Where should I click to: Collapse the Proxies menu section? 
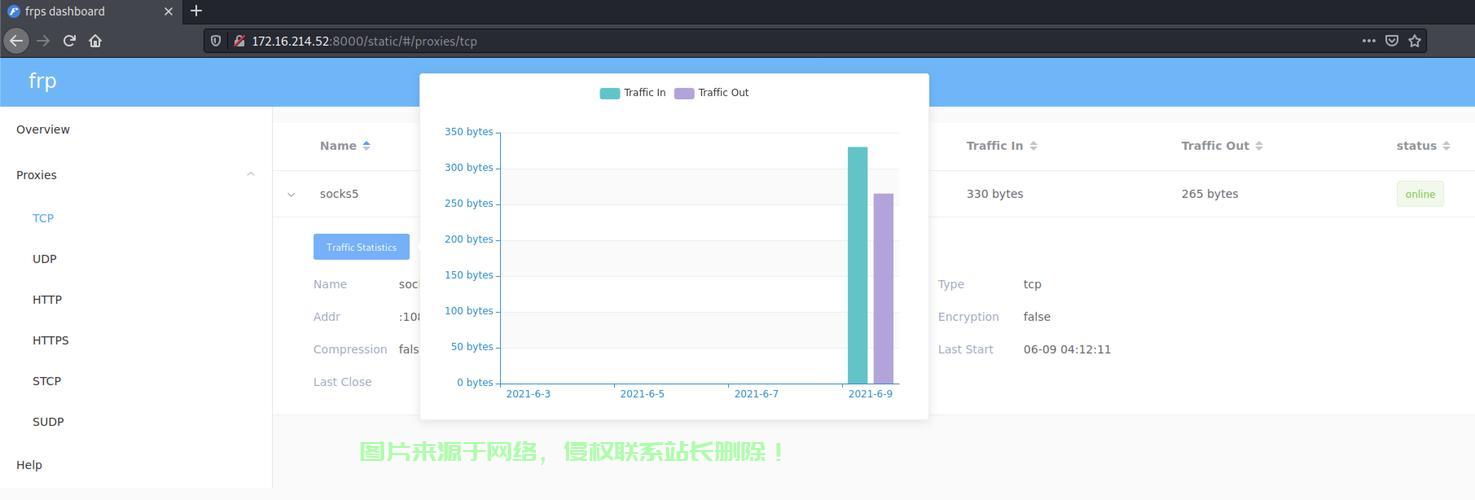pos(136,175)
